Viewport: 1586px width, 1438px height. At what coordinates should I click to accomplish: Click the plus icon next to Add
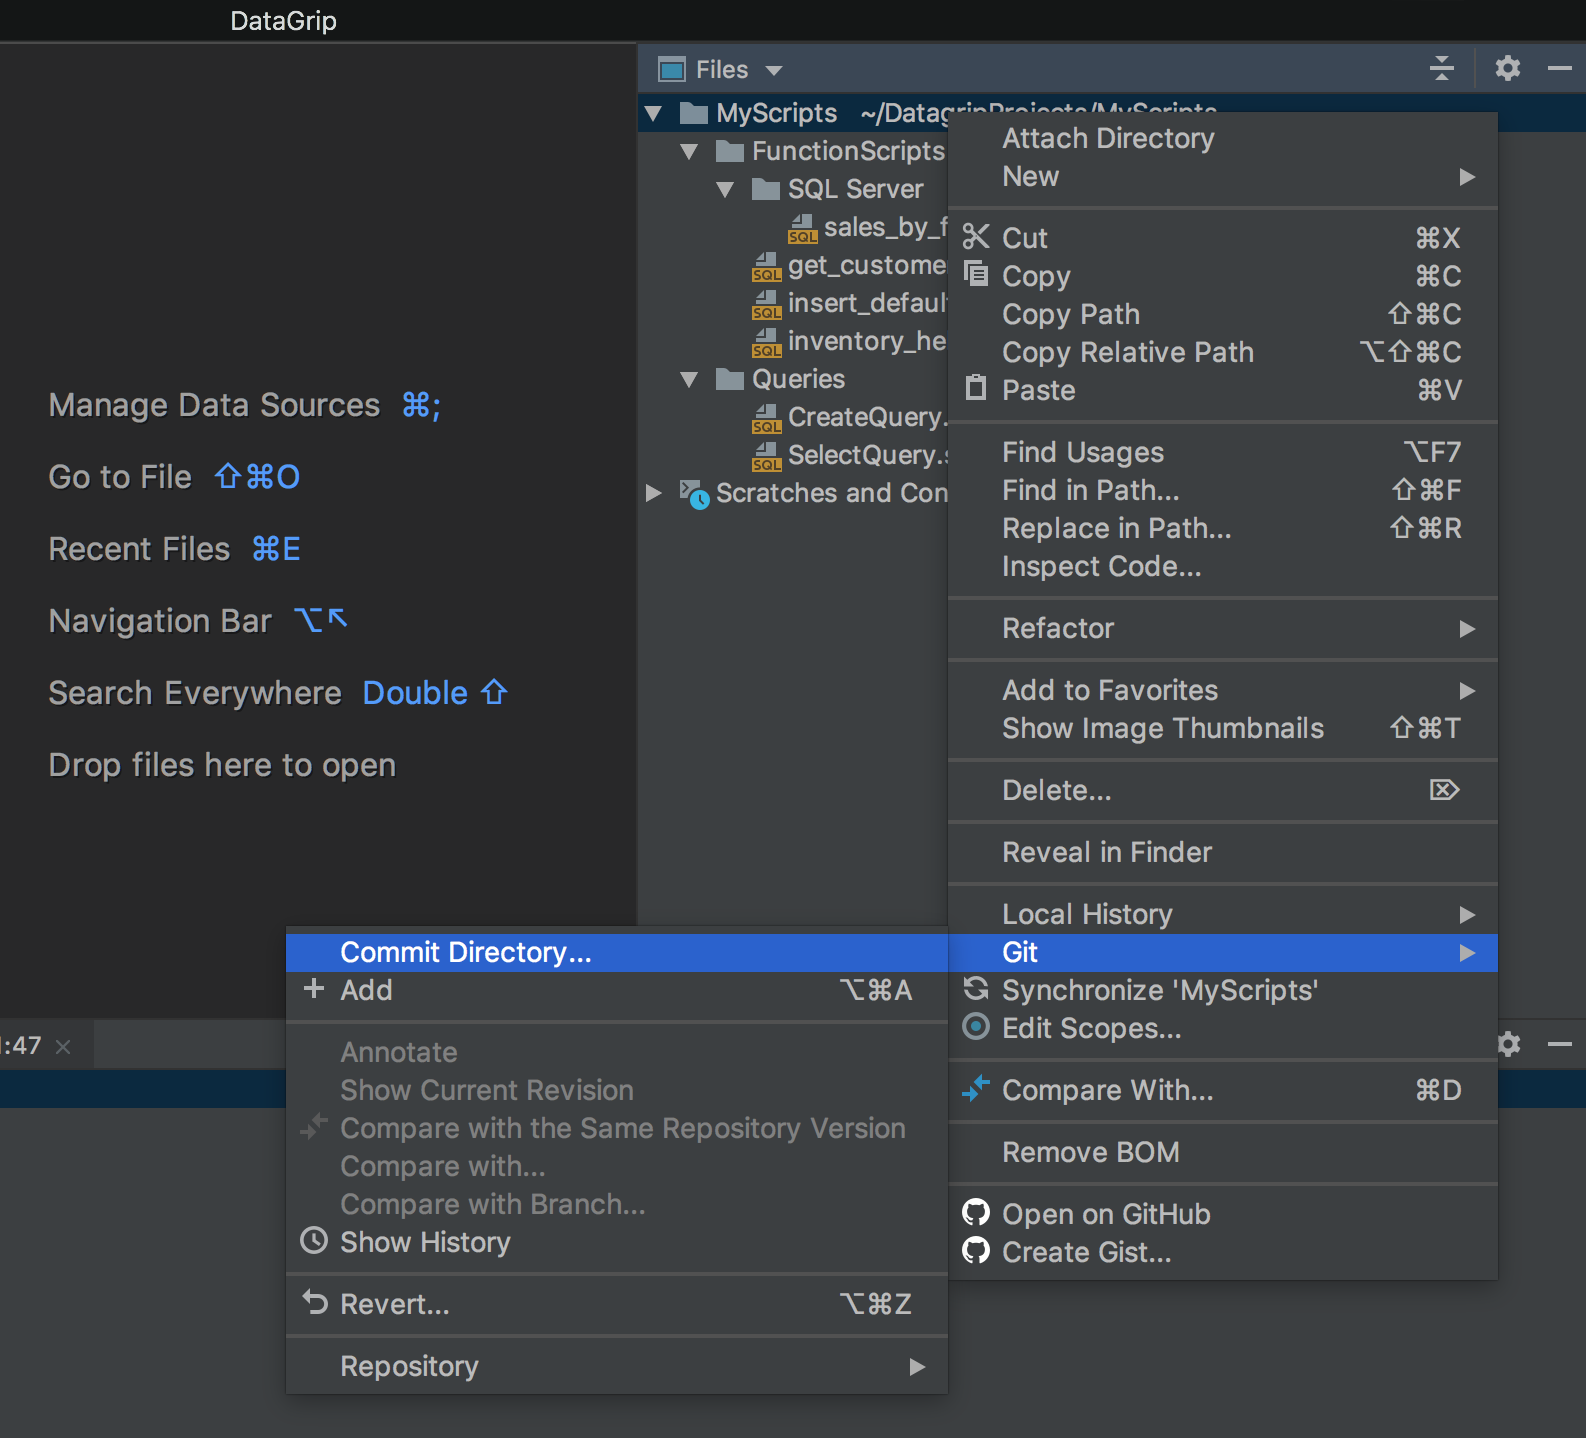click(314, 988)
